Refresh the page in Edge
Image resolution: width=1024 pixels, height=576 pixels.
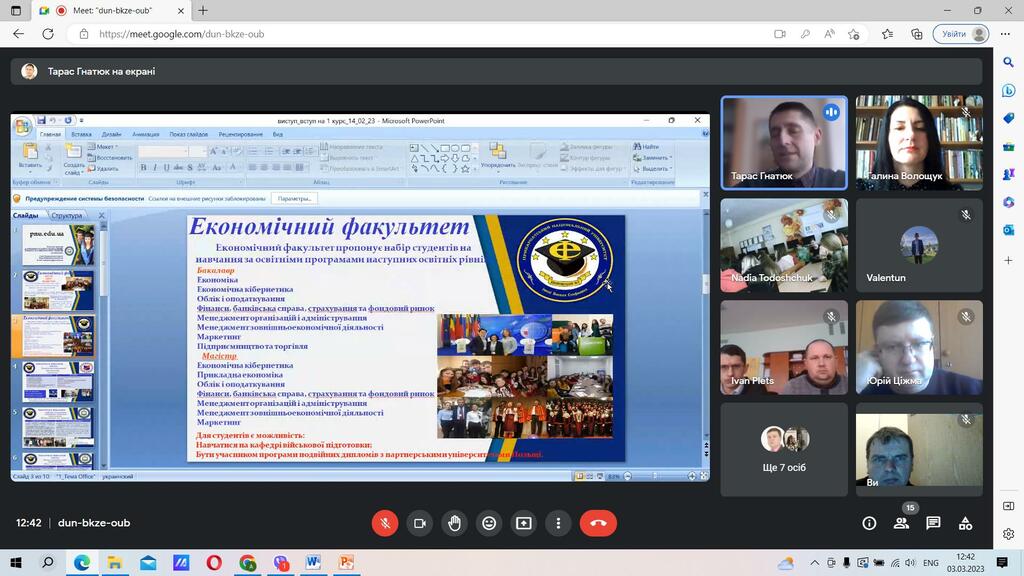47,34
